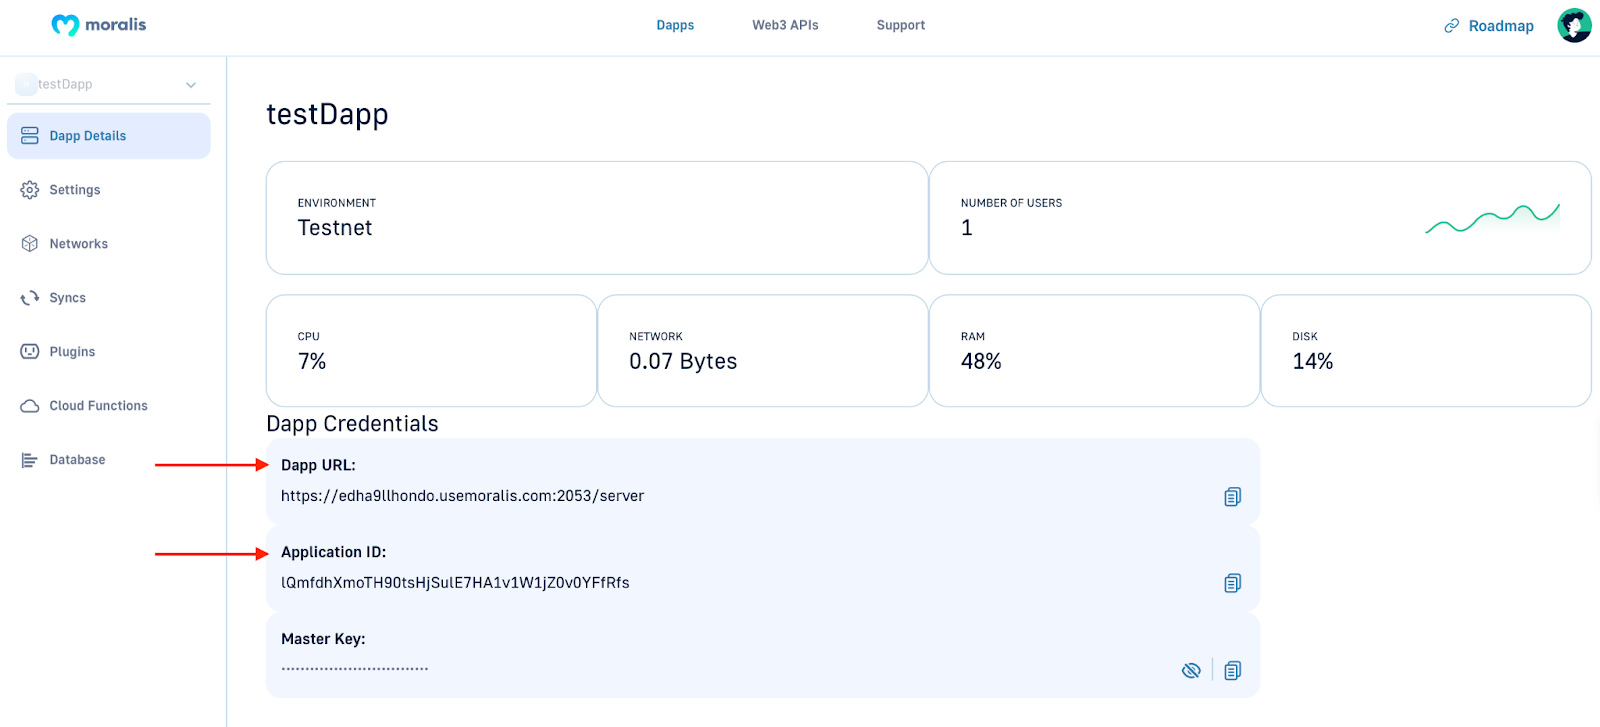Viewport: 1600px width, 727px height.
Task: Open the Plugins section label
Action: (72, 352)
